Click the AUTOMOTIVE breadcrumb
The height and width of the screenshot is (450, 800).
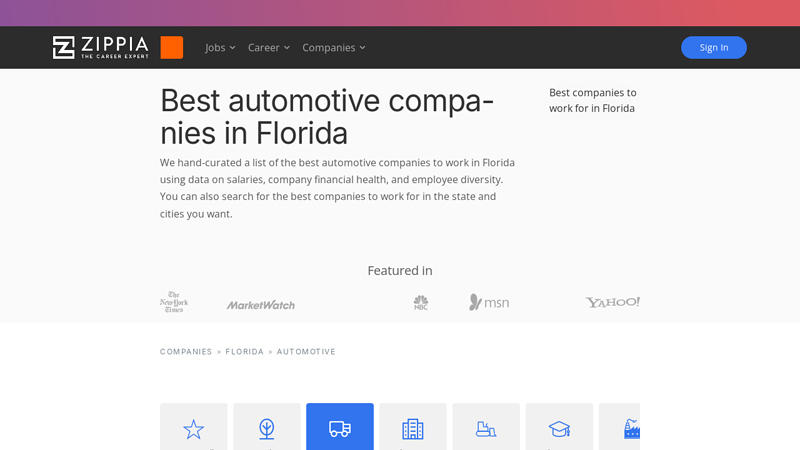pyautogui.click(x=306, y=352)
